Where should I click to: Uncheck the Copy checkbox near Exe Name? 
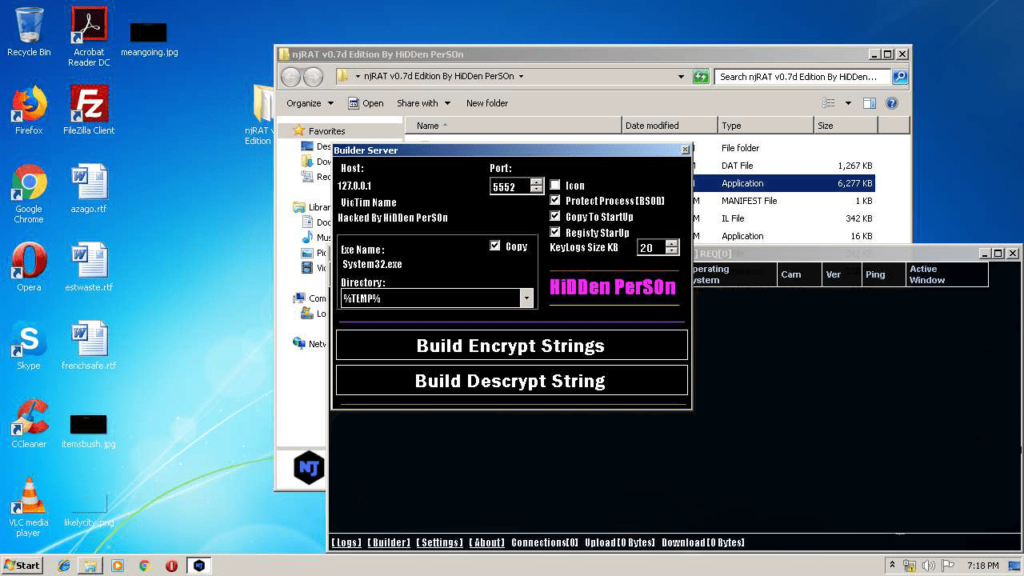click(495, 246)
